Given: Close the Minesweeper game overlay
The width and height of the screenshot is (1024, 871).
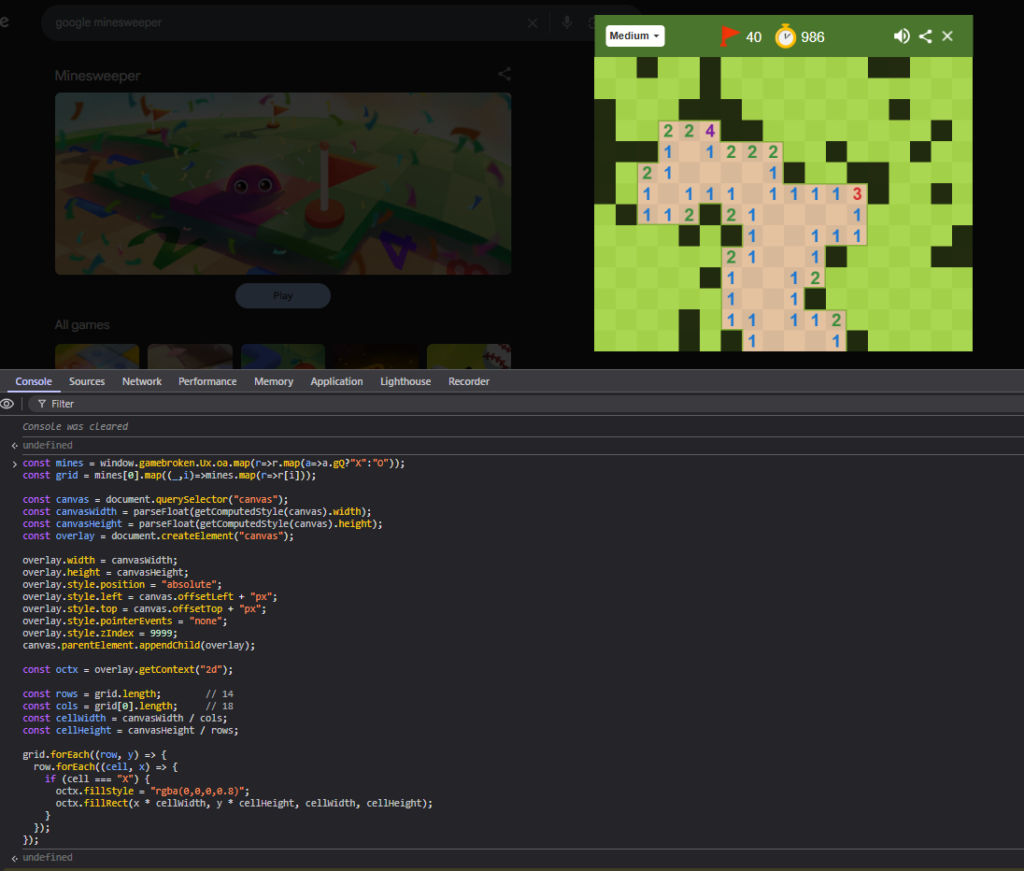Looking at the screenshot, I should (948, 36).
